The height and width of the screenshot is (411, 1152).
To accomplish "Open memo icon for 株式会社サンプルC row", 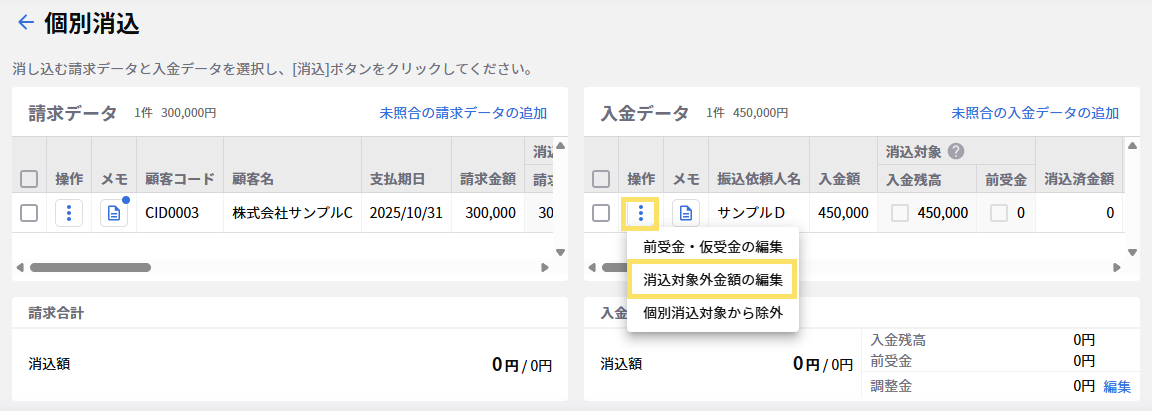I will [114, 213].
